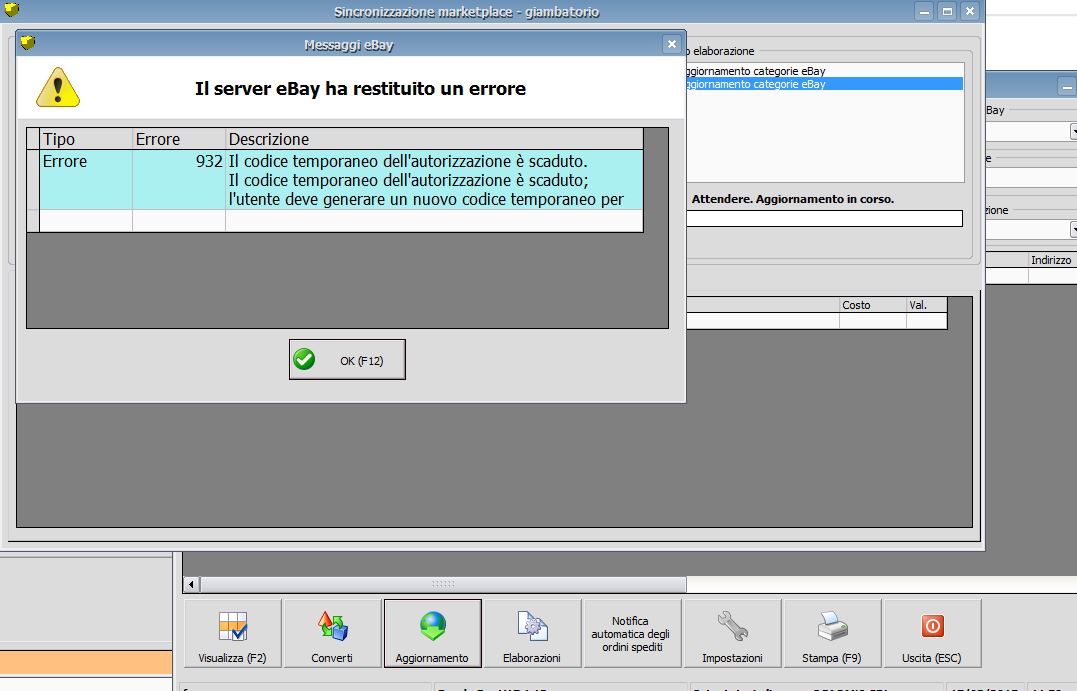
Task: Click the green checkmark on OK button
Action: (x=304, y=359)
